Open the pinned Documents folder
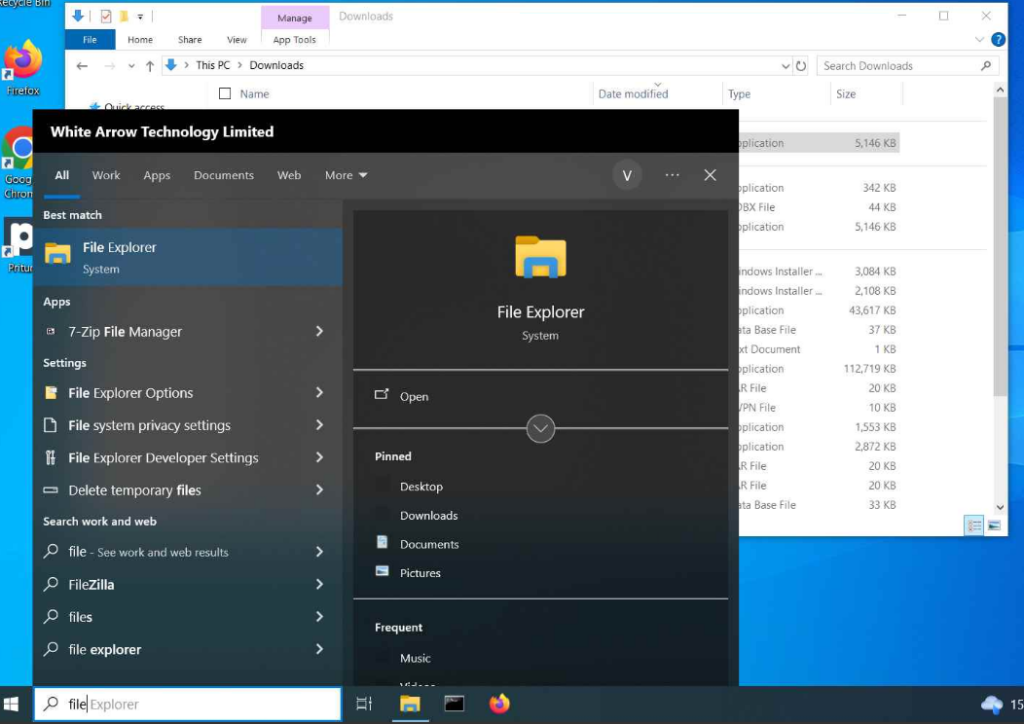This screenshot has height=724, width=1024. pos(429,544)
